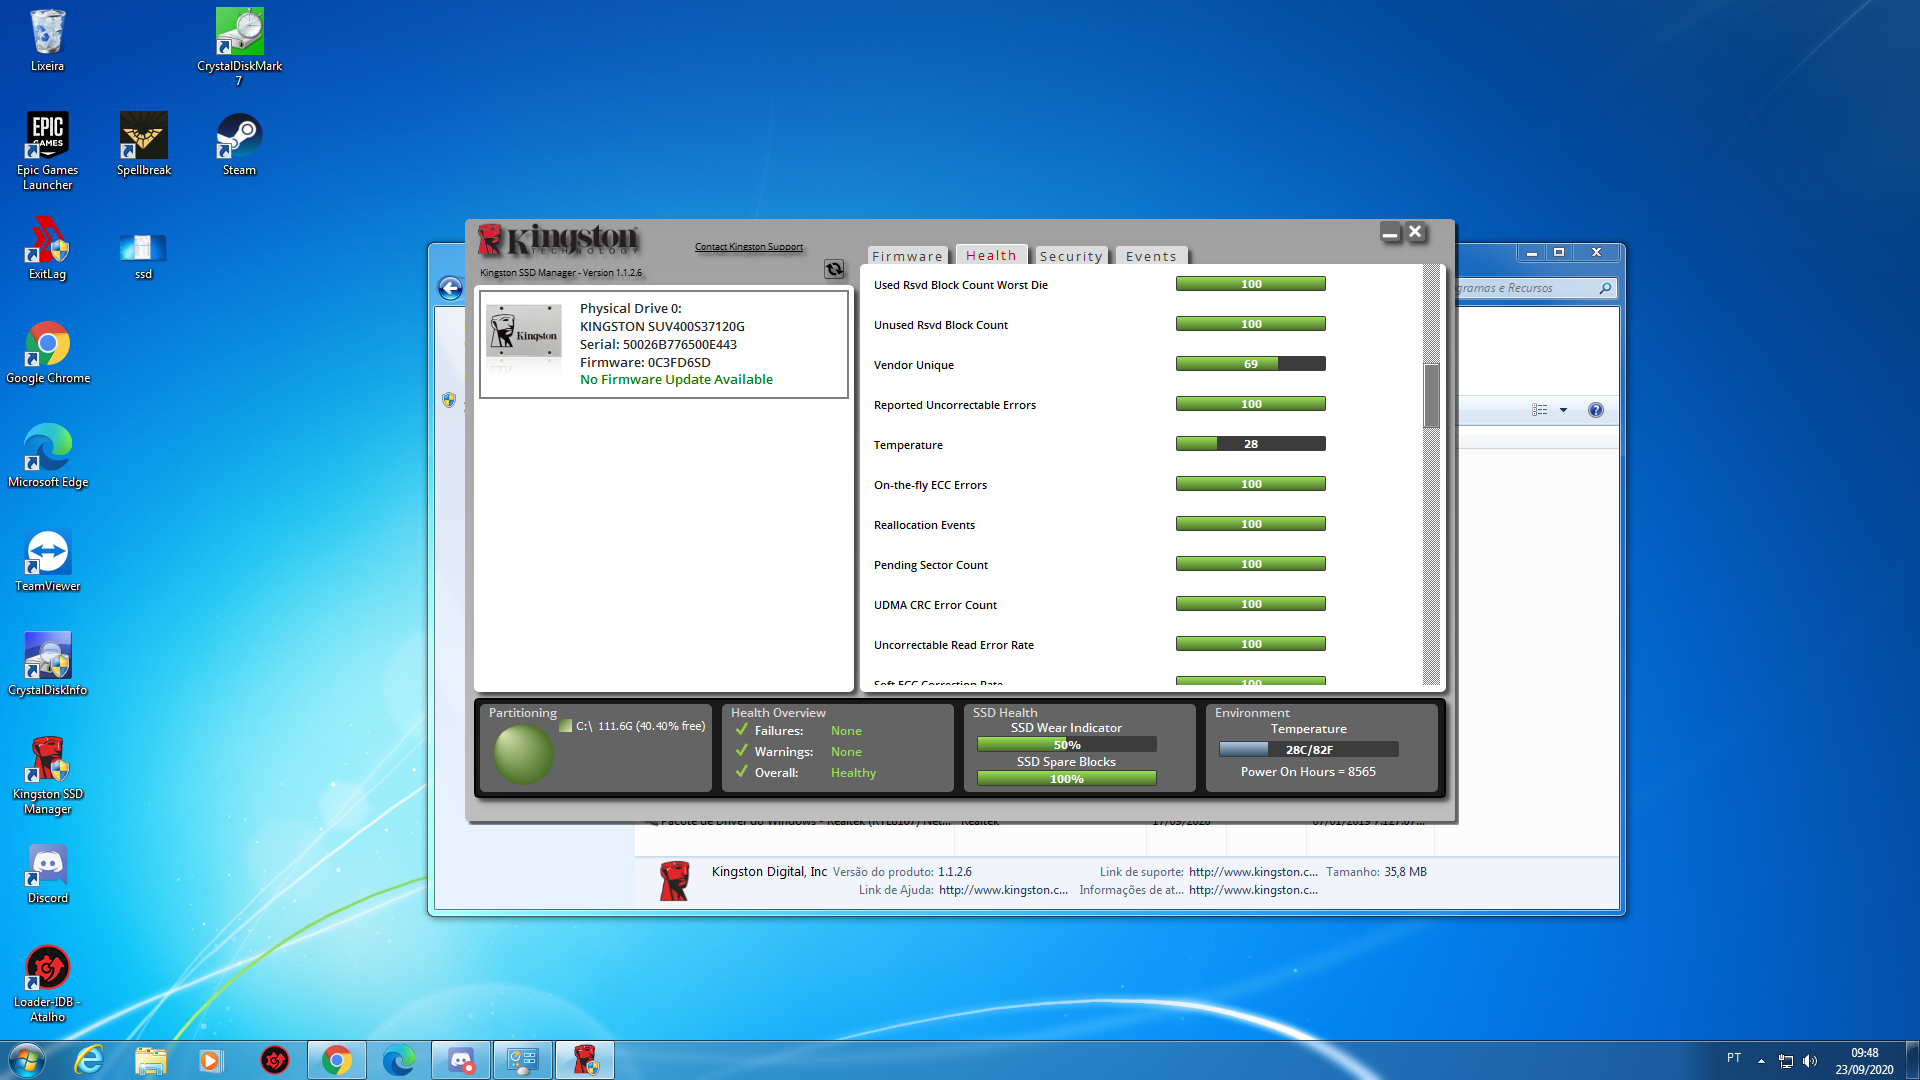1920x1080 pixels.
Task: Close the Kingston SSD Manager window
Action: point(1415,232)
